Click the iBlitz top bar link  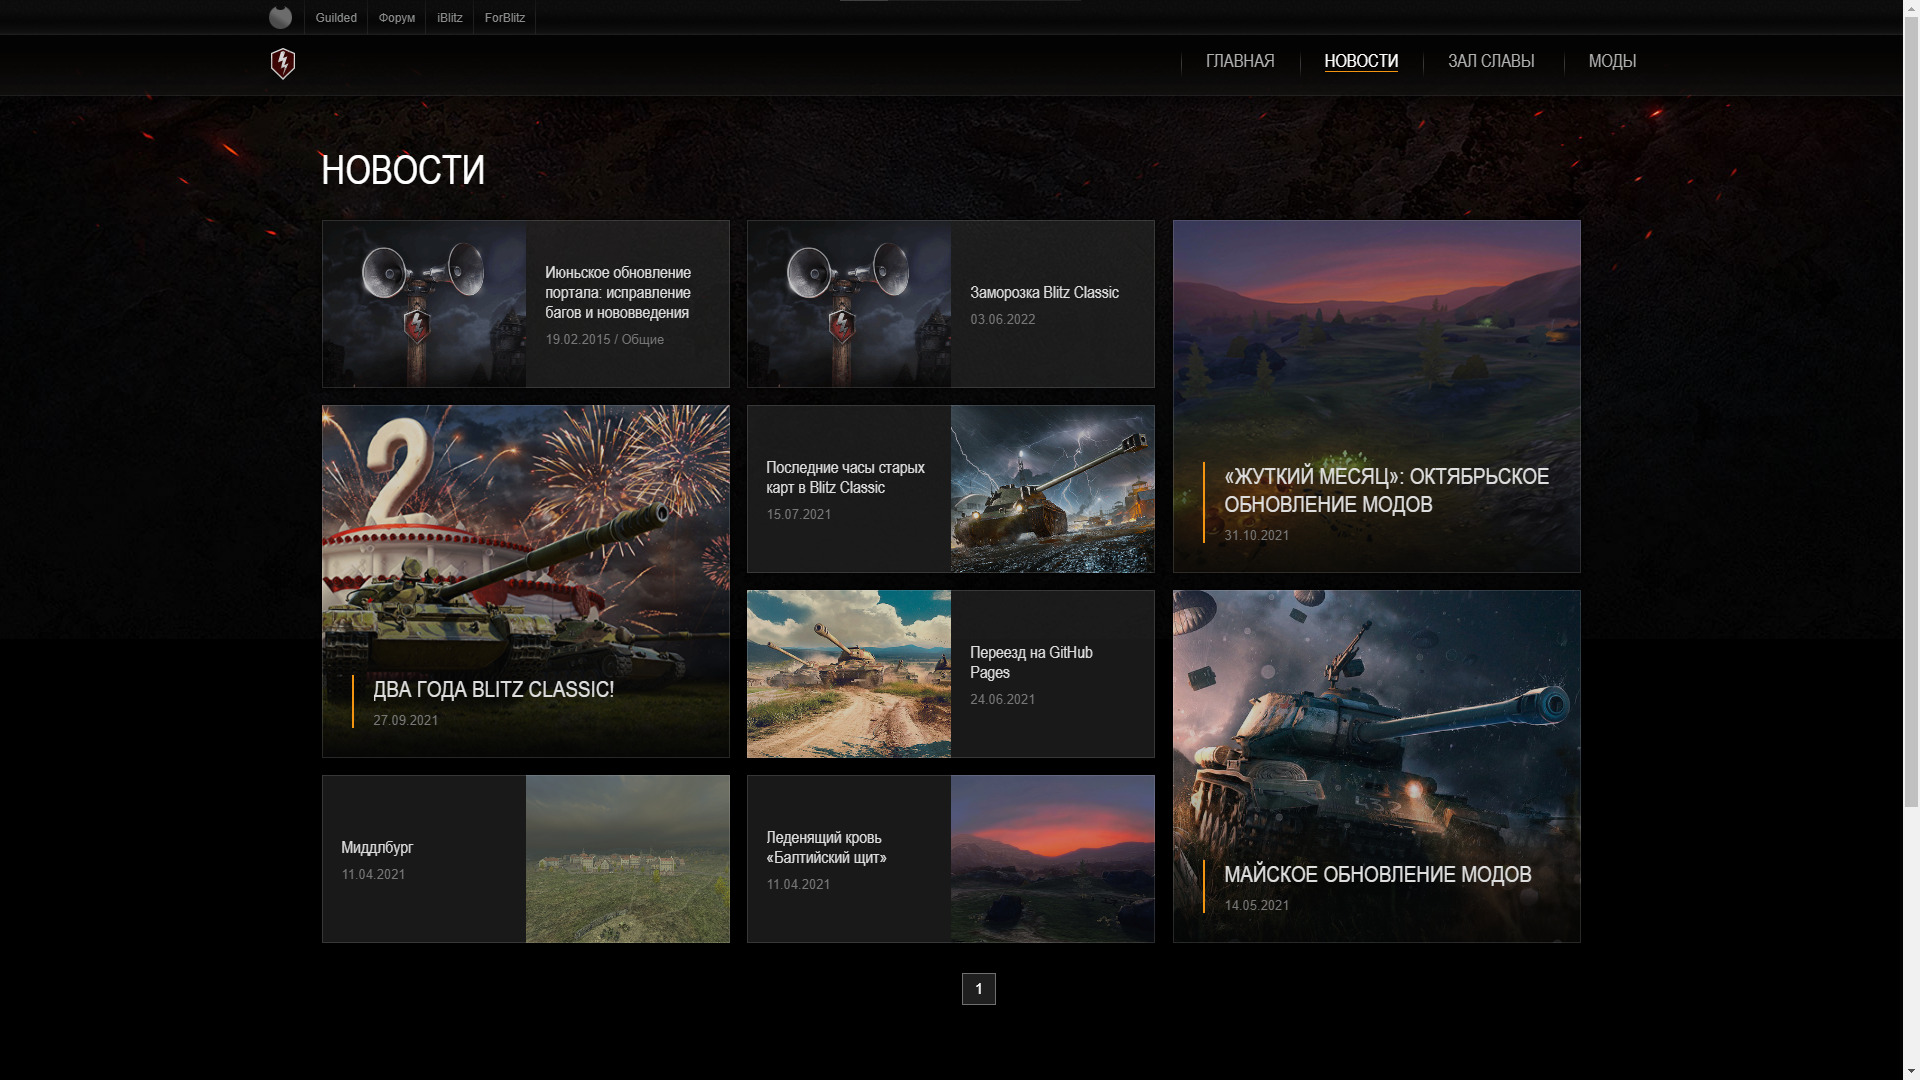(449, 18)
